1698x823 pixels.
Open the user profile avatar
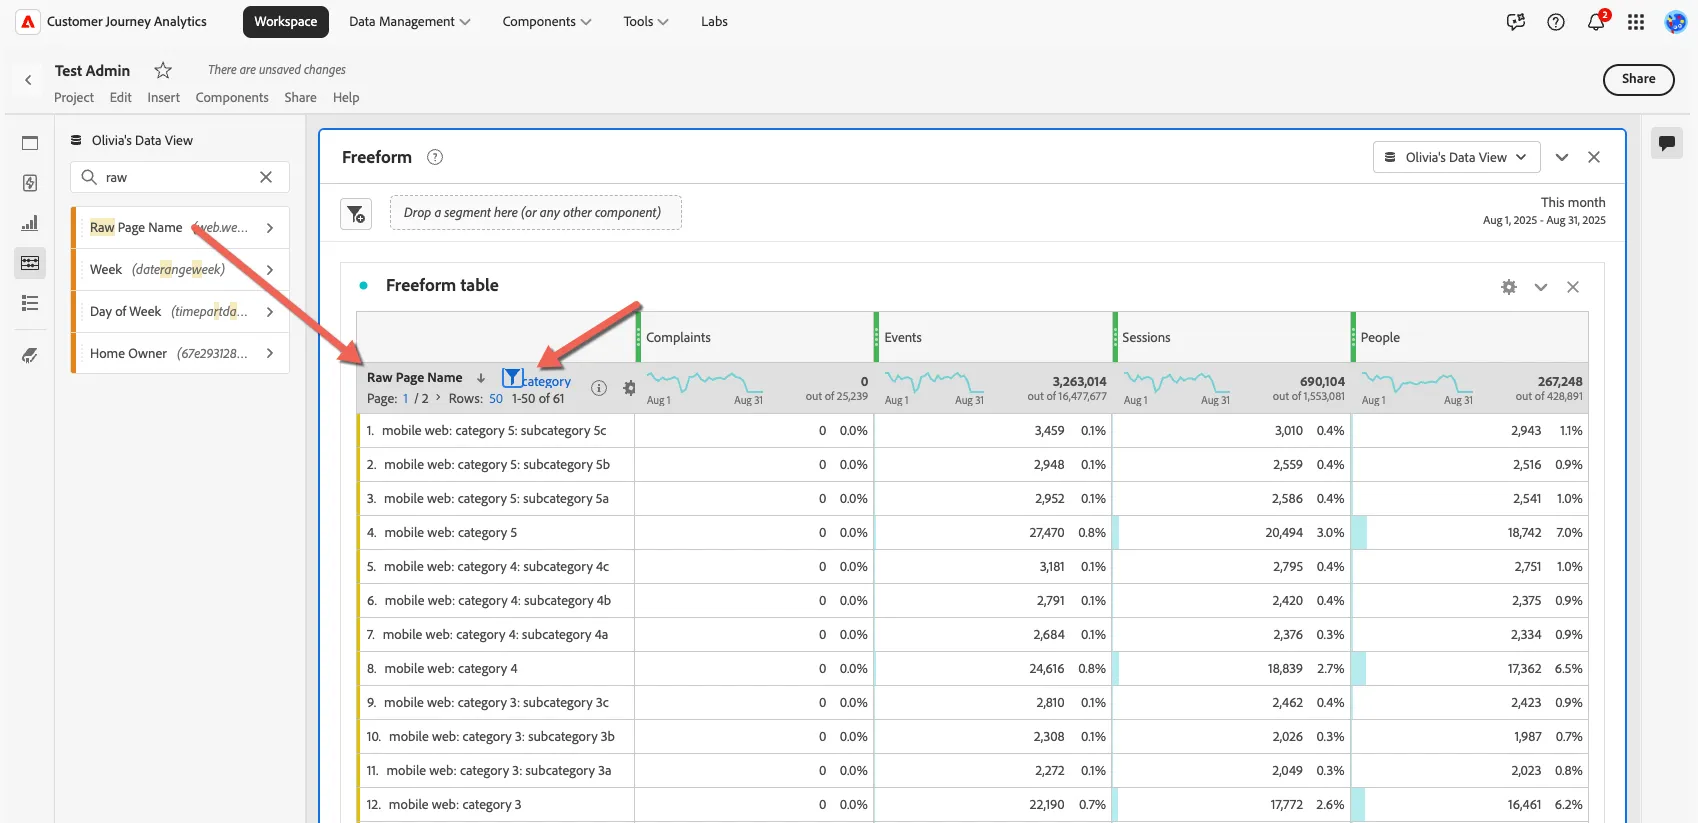click(1676, 22)
